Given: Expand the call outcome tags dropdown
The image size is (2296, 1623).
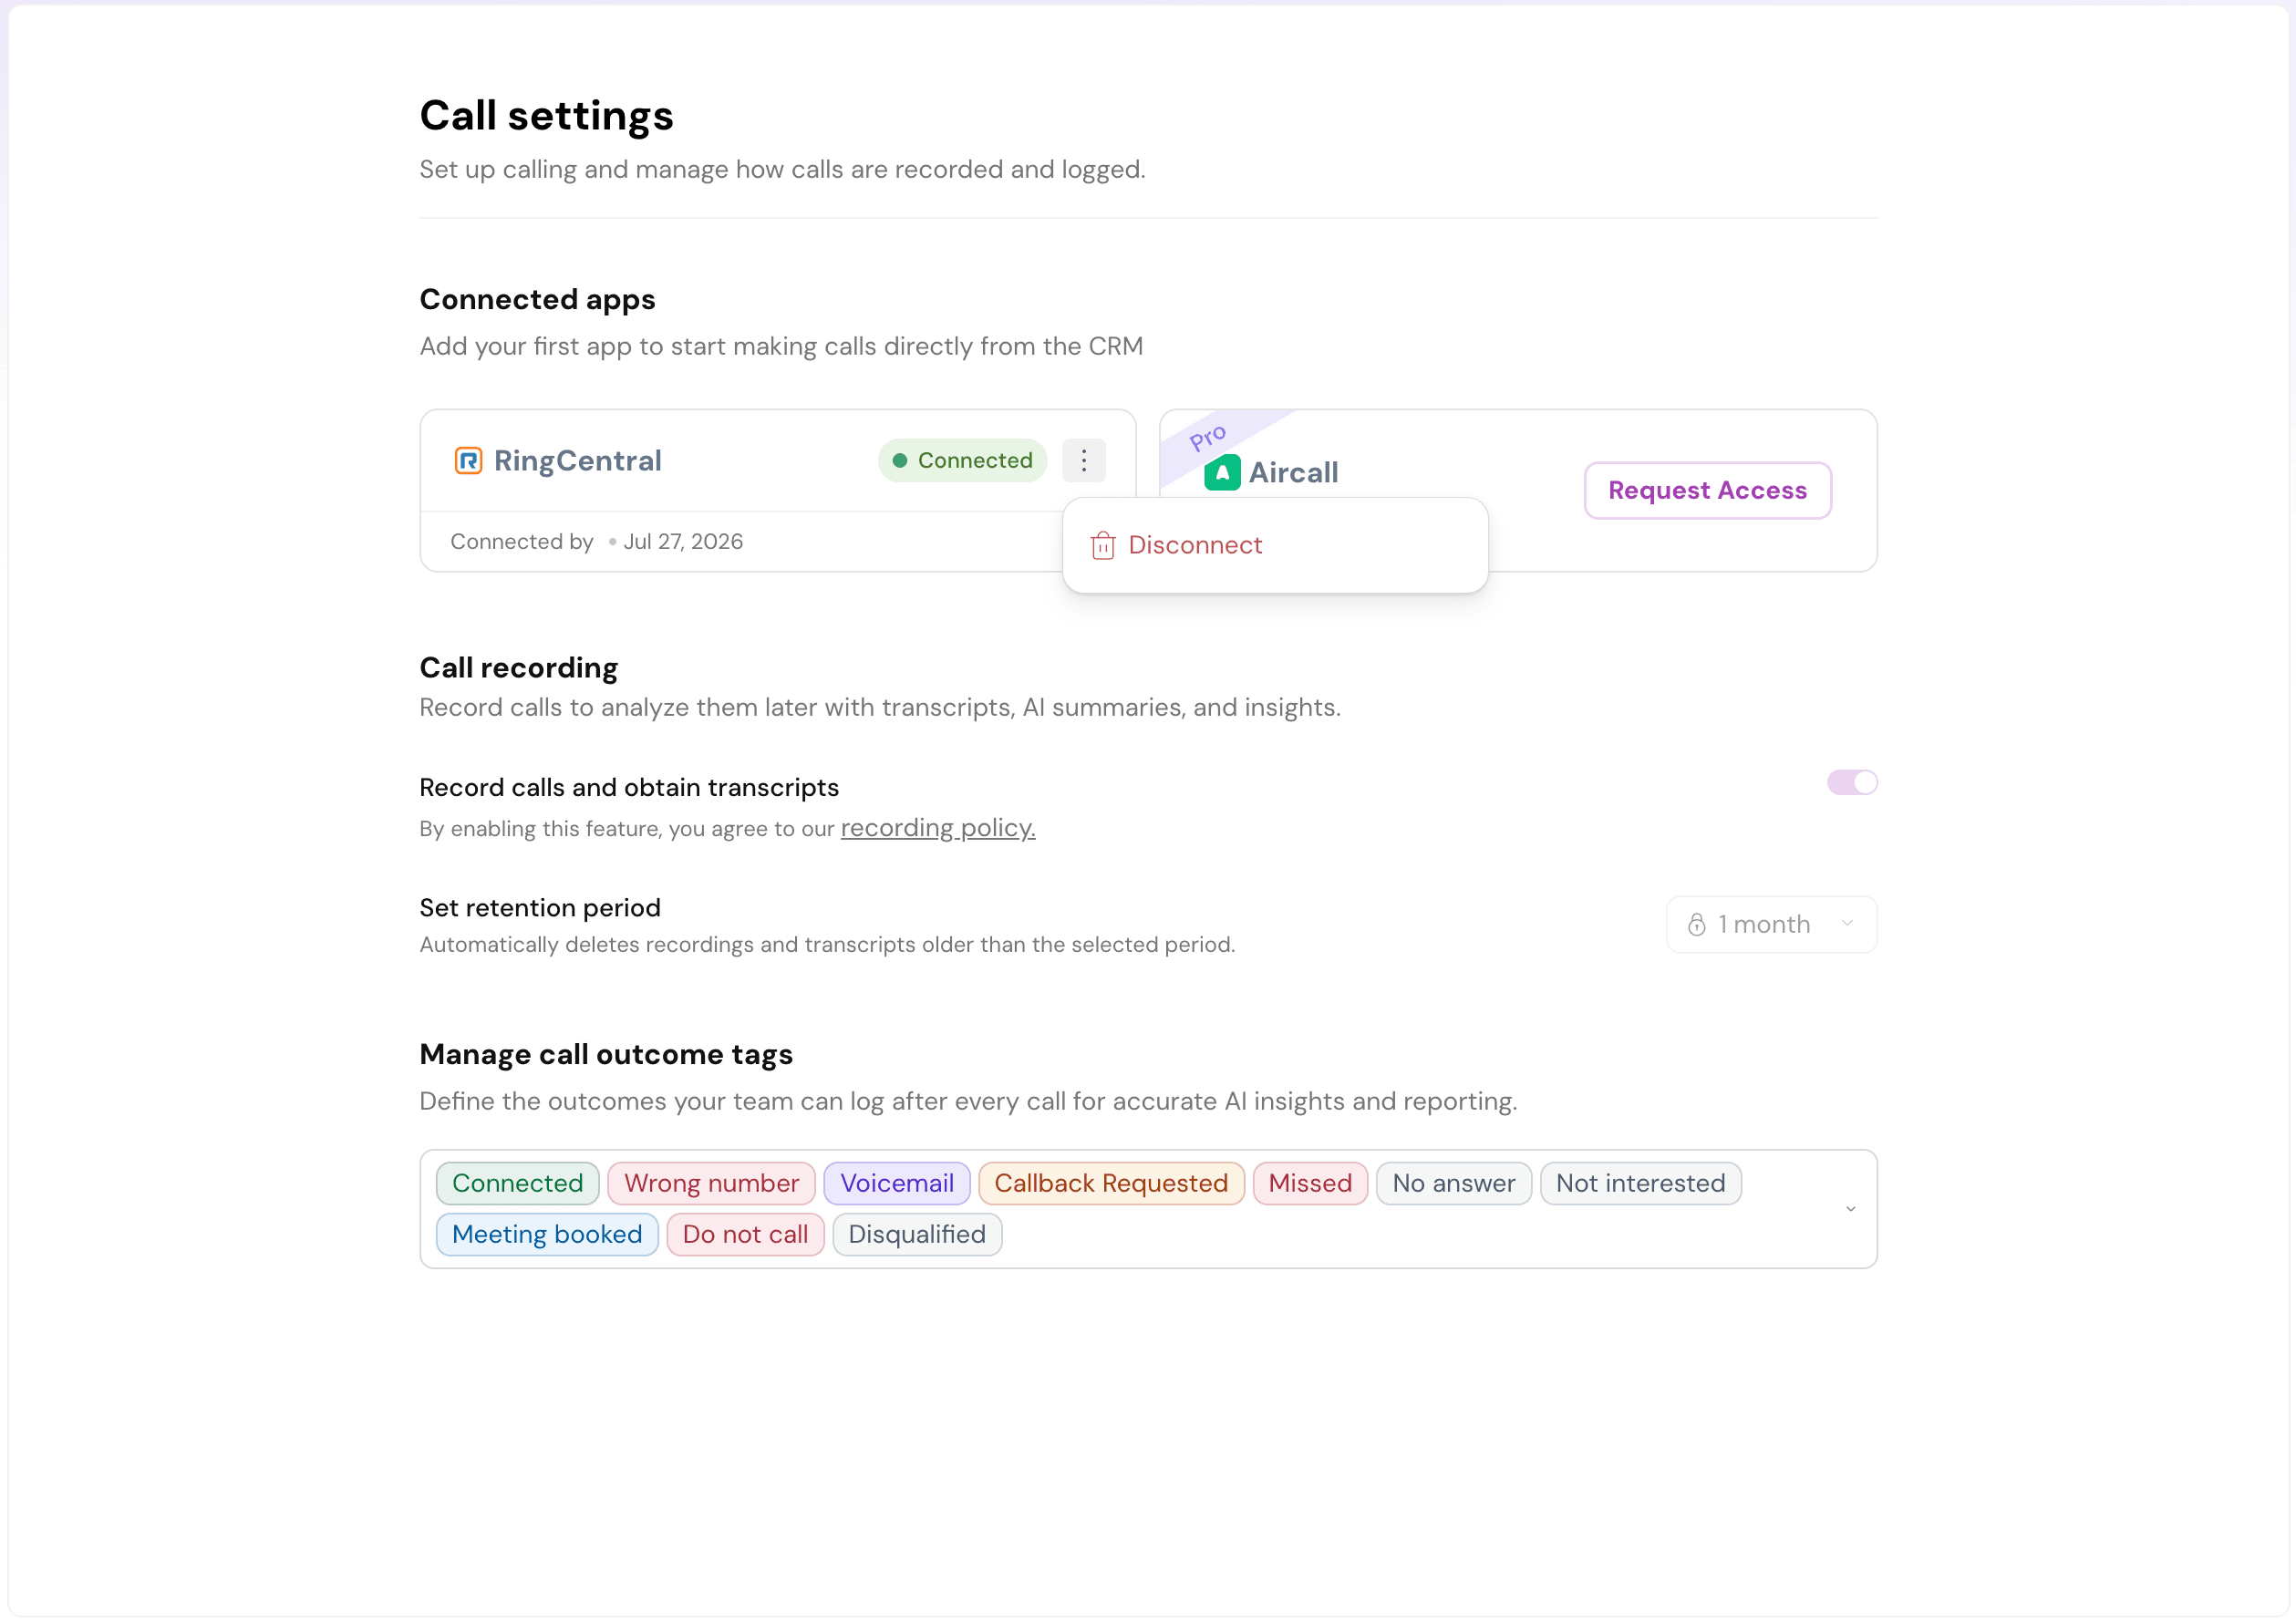Looking at the screenshot, I should click(1850, 1208).
